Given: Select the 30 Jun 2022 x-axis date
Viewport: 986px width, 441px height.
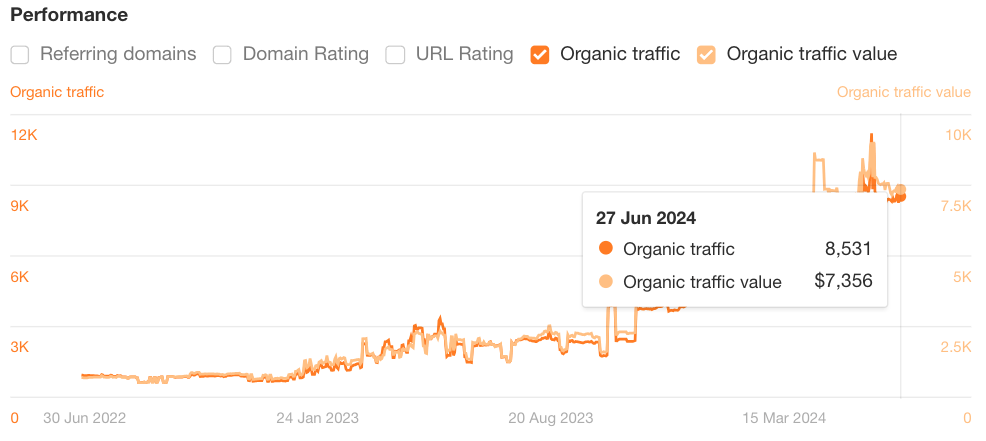Looking at the screenshot, I should (x=85, y=417).
